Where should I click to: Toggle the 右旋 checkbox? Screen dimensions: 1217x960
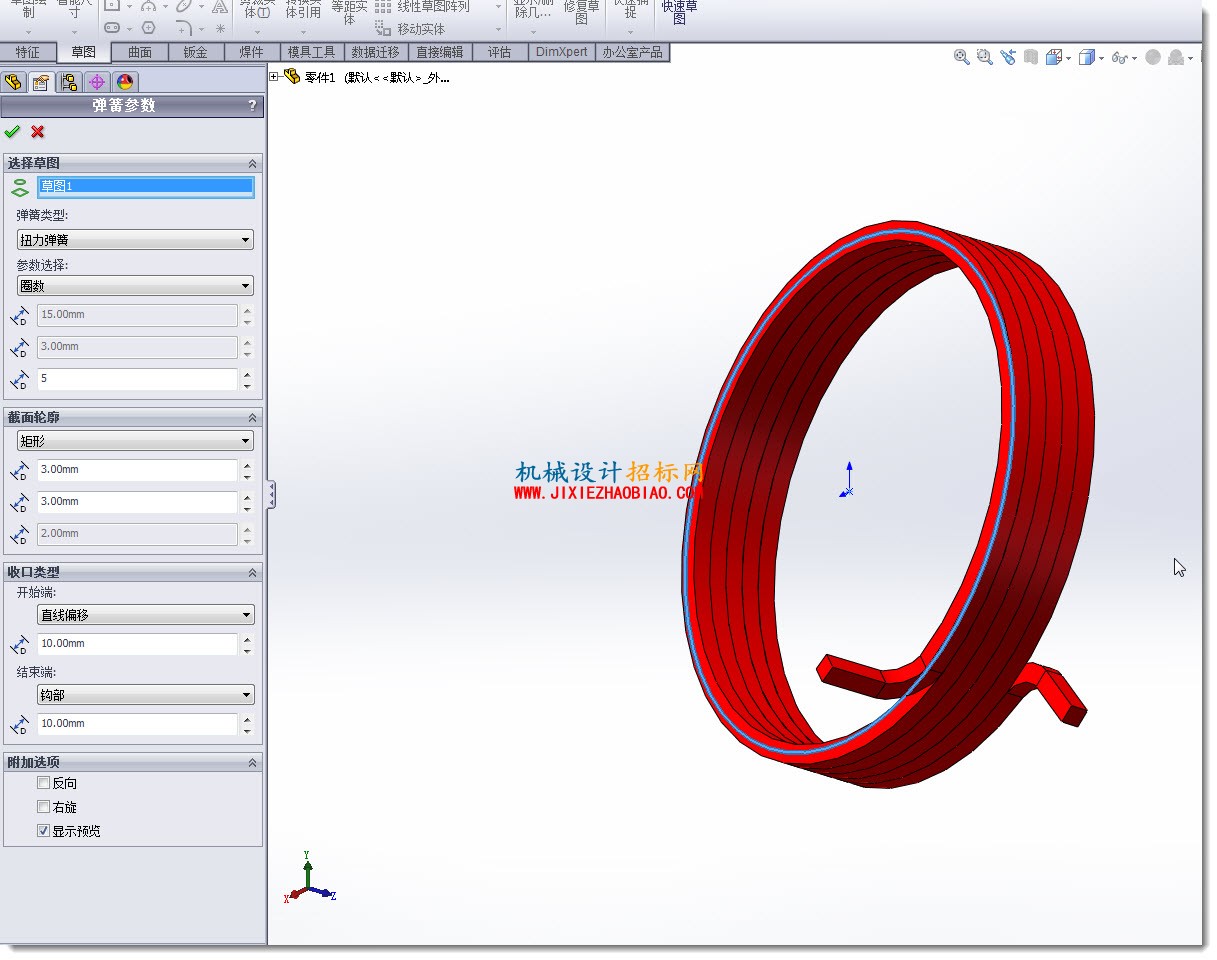pyautogui.click(x=43, y=807)
